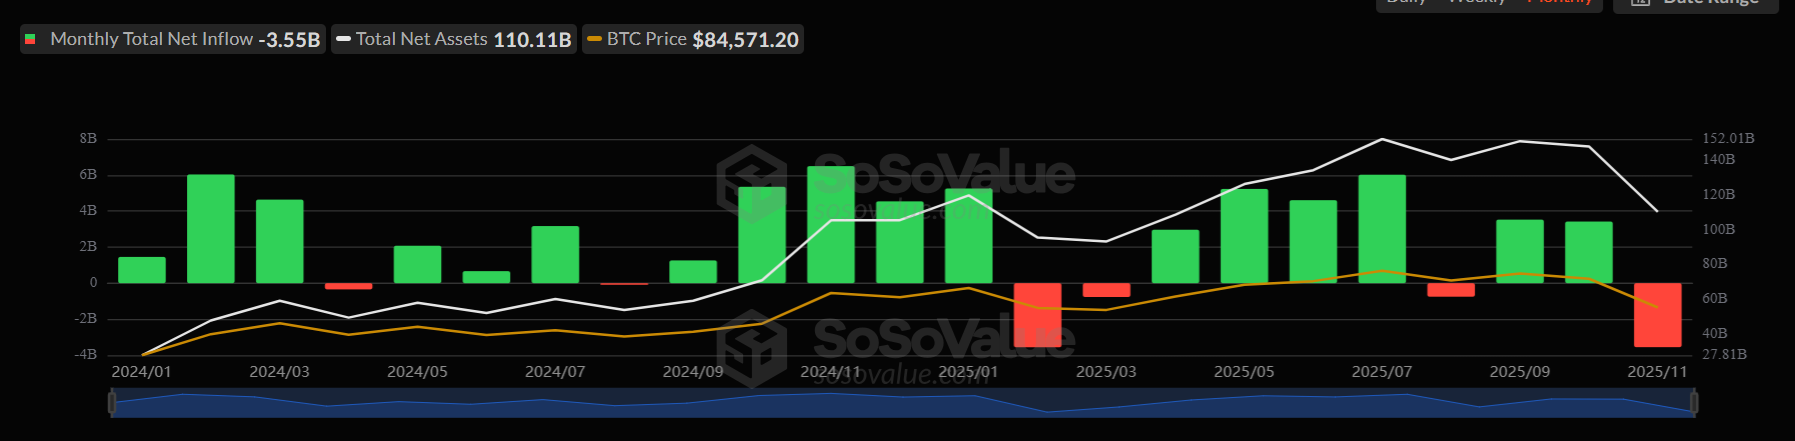Select the May 2025 green inflow bar
This screenshot has height=441, width=1795.
pyautogui.click(x=1245, y=236)
